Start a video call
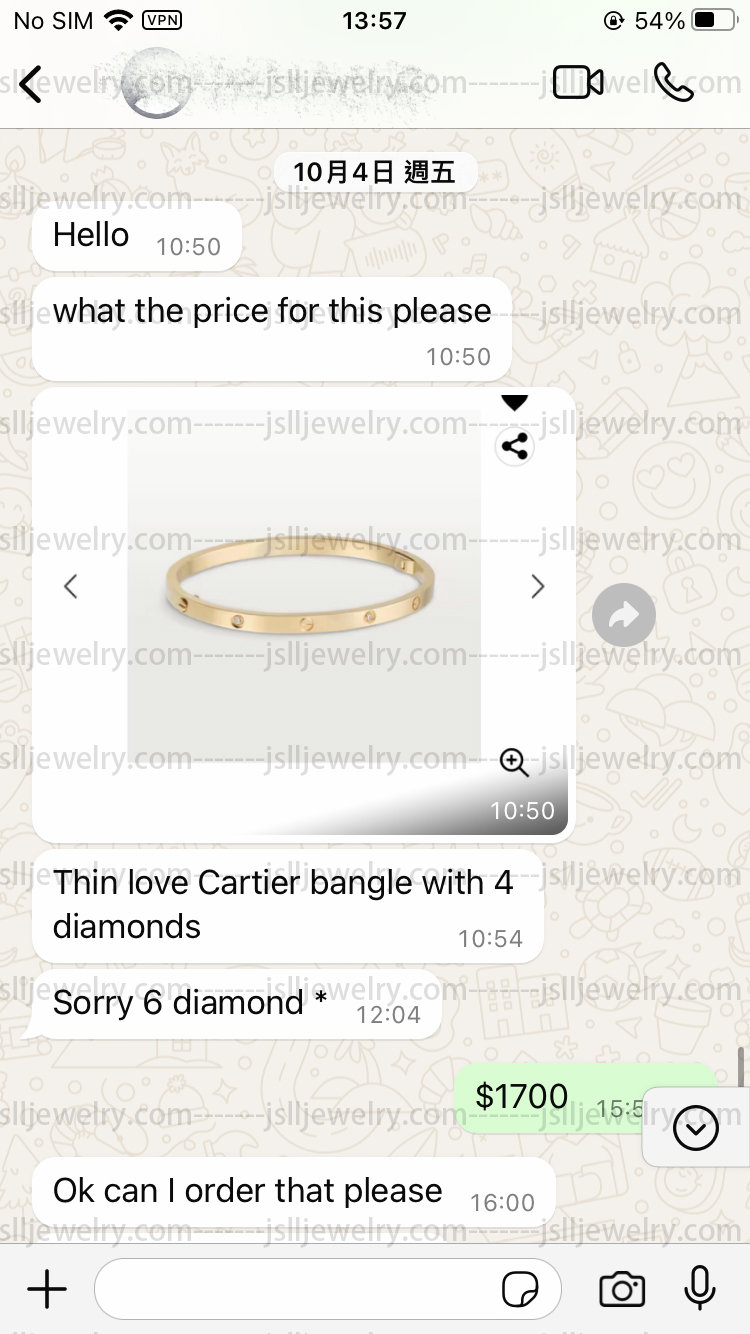 tap(578, 83)
